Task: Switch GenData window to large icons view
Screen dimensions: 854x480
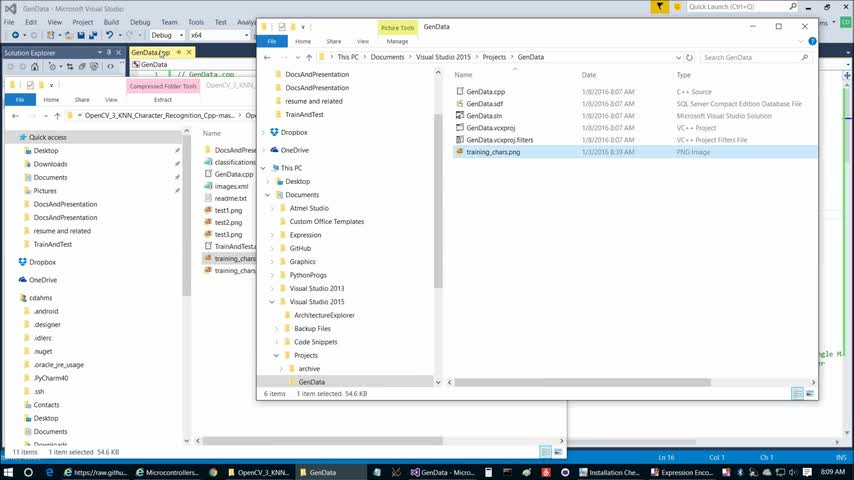Action: 809,393
